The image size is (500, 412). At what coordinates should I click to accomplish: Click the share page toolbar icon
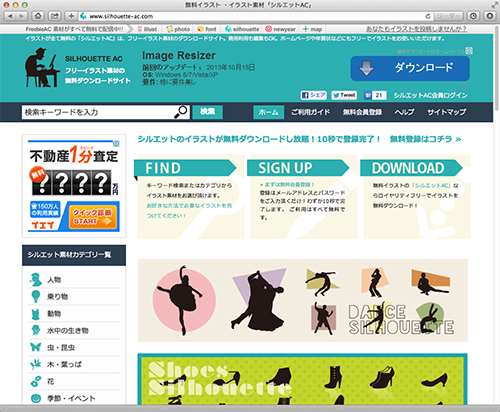click(55, 16)
